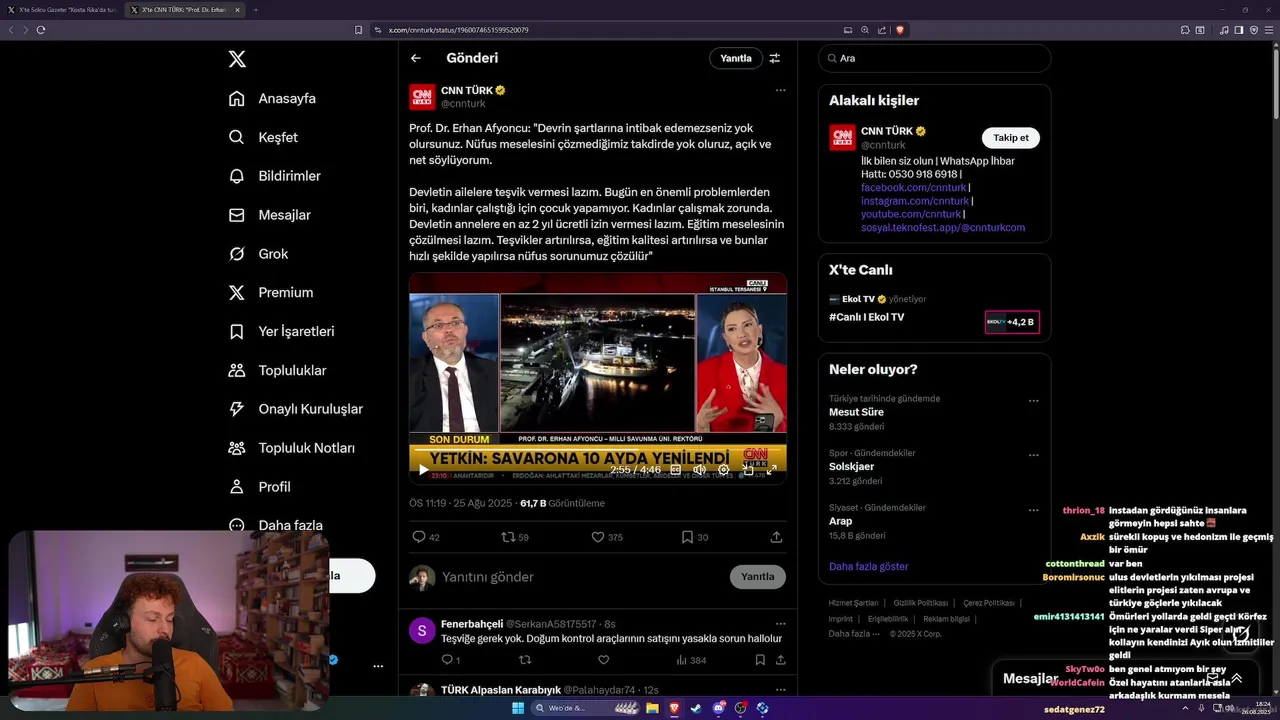Viewport: 1280px width, 720px height.
Task: Open Yer İşaretleri bookmarks
Action: [x=281, y=331]
